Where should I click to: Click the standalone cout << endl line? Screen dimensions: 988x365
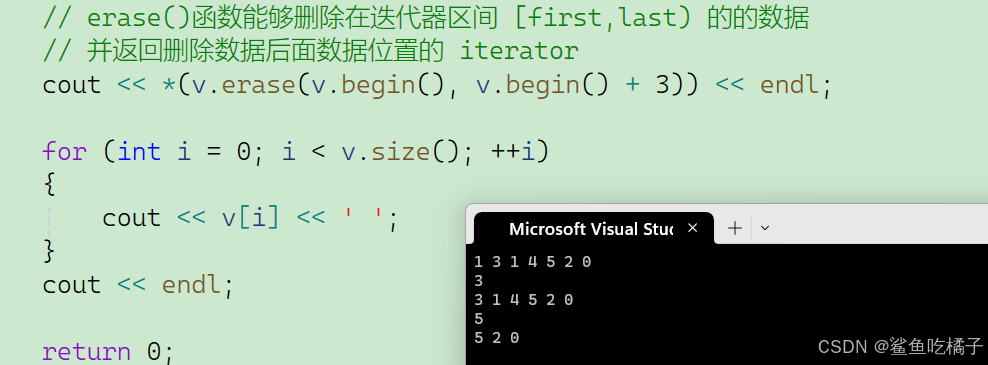click(138, 285)
